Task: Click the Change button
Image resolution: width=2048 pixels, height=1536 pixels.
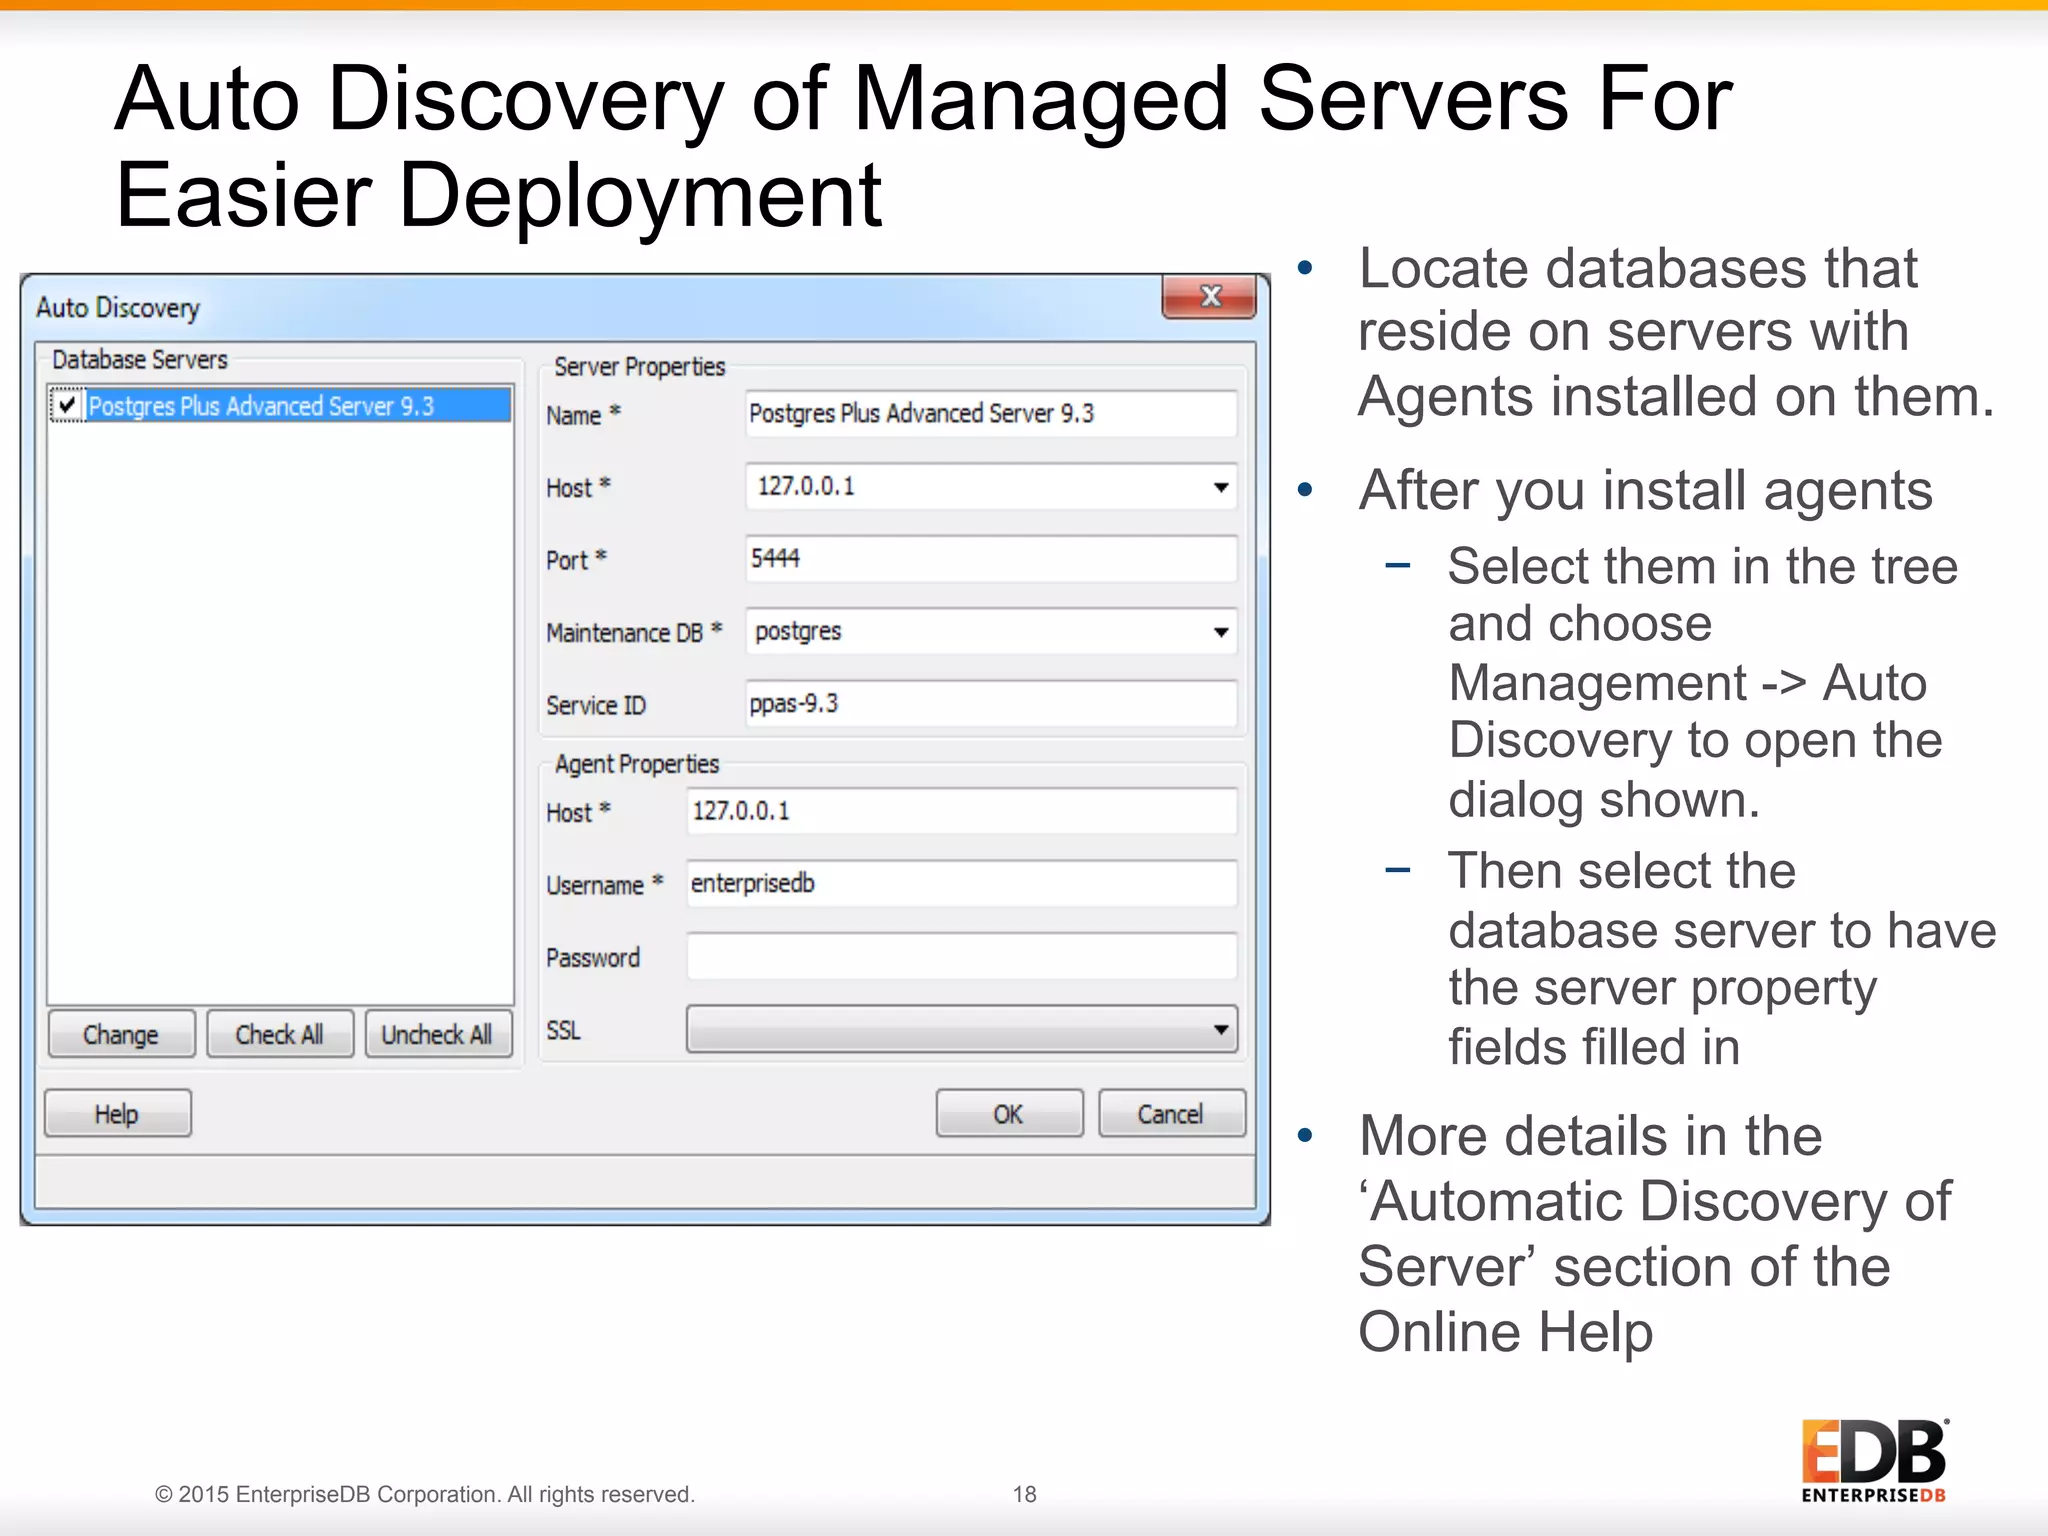Action: 121,1034
